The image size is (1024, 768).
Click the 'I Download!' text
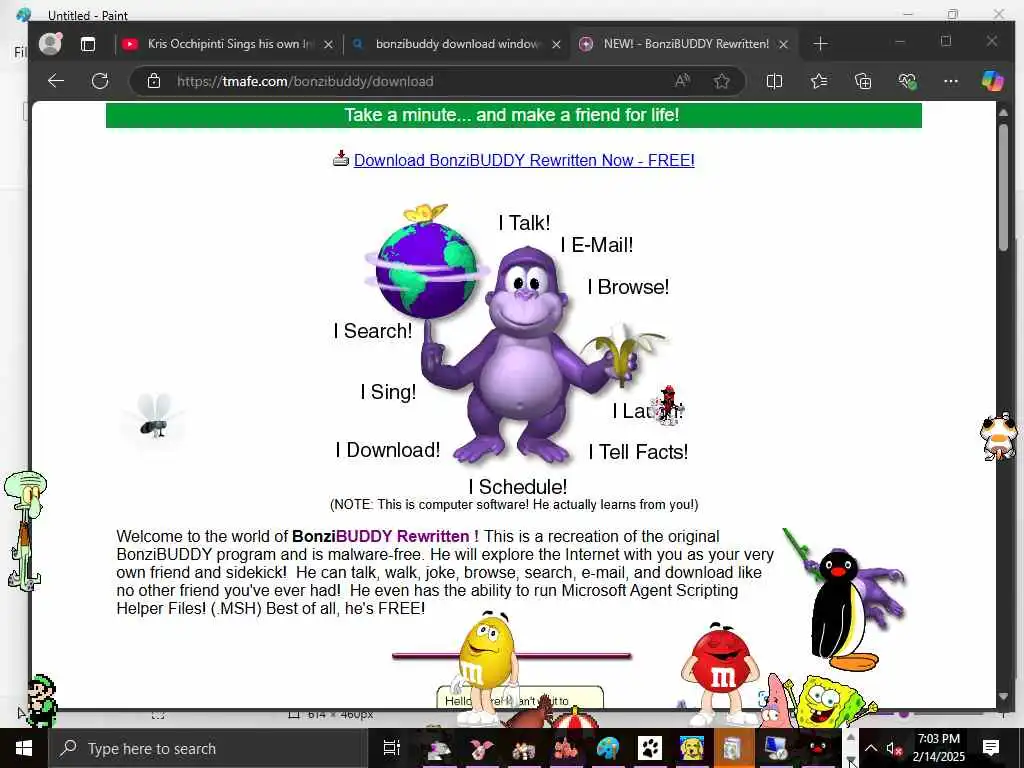click(x=388, y=450)
